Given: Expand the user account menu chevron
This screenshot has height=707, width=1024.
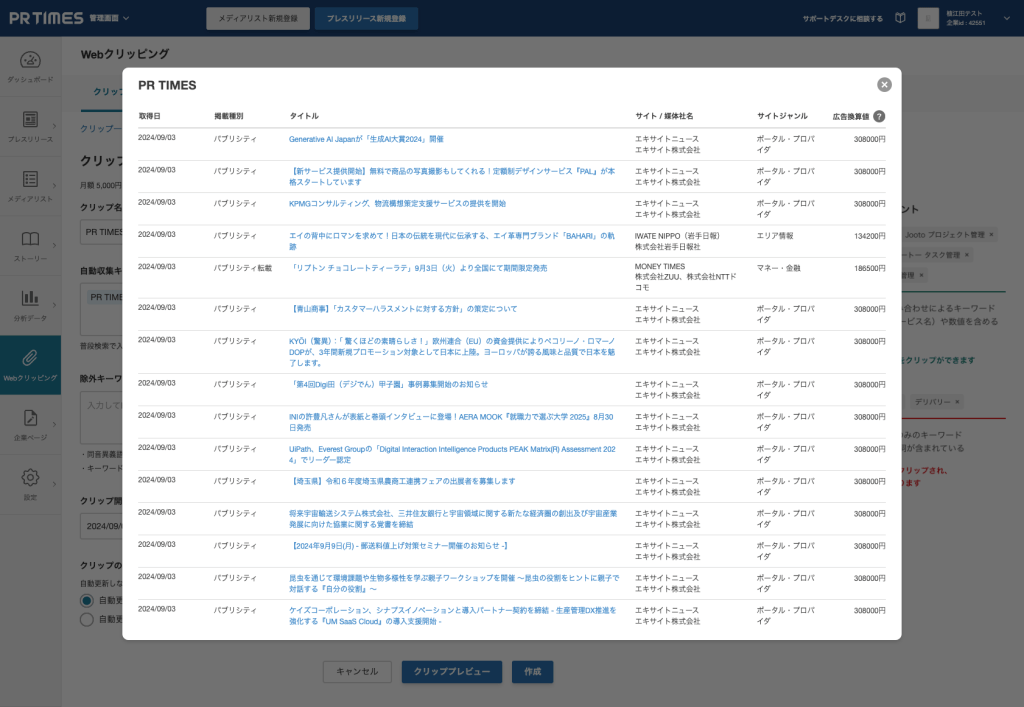Looking at the screenshot, I should tap(1007, 18).
